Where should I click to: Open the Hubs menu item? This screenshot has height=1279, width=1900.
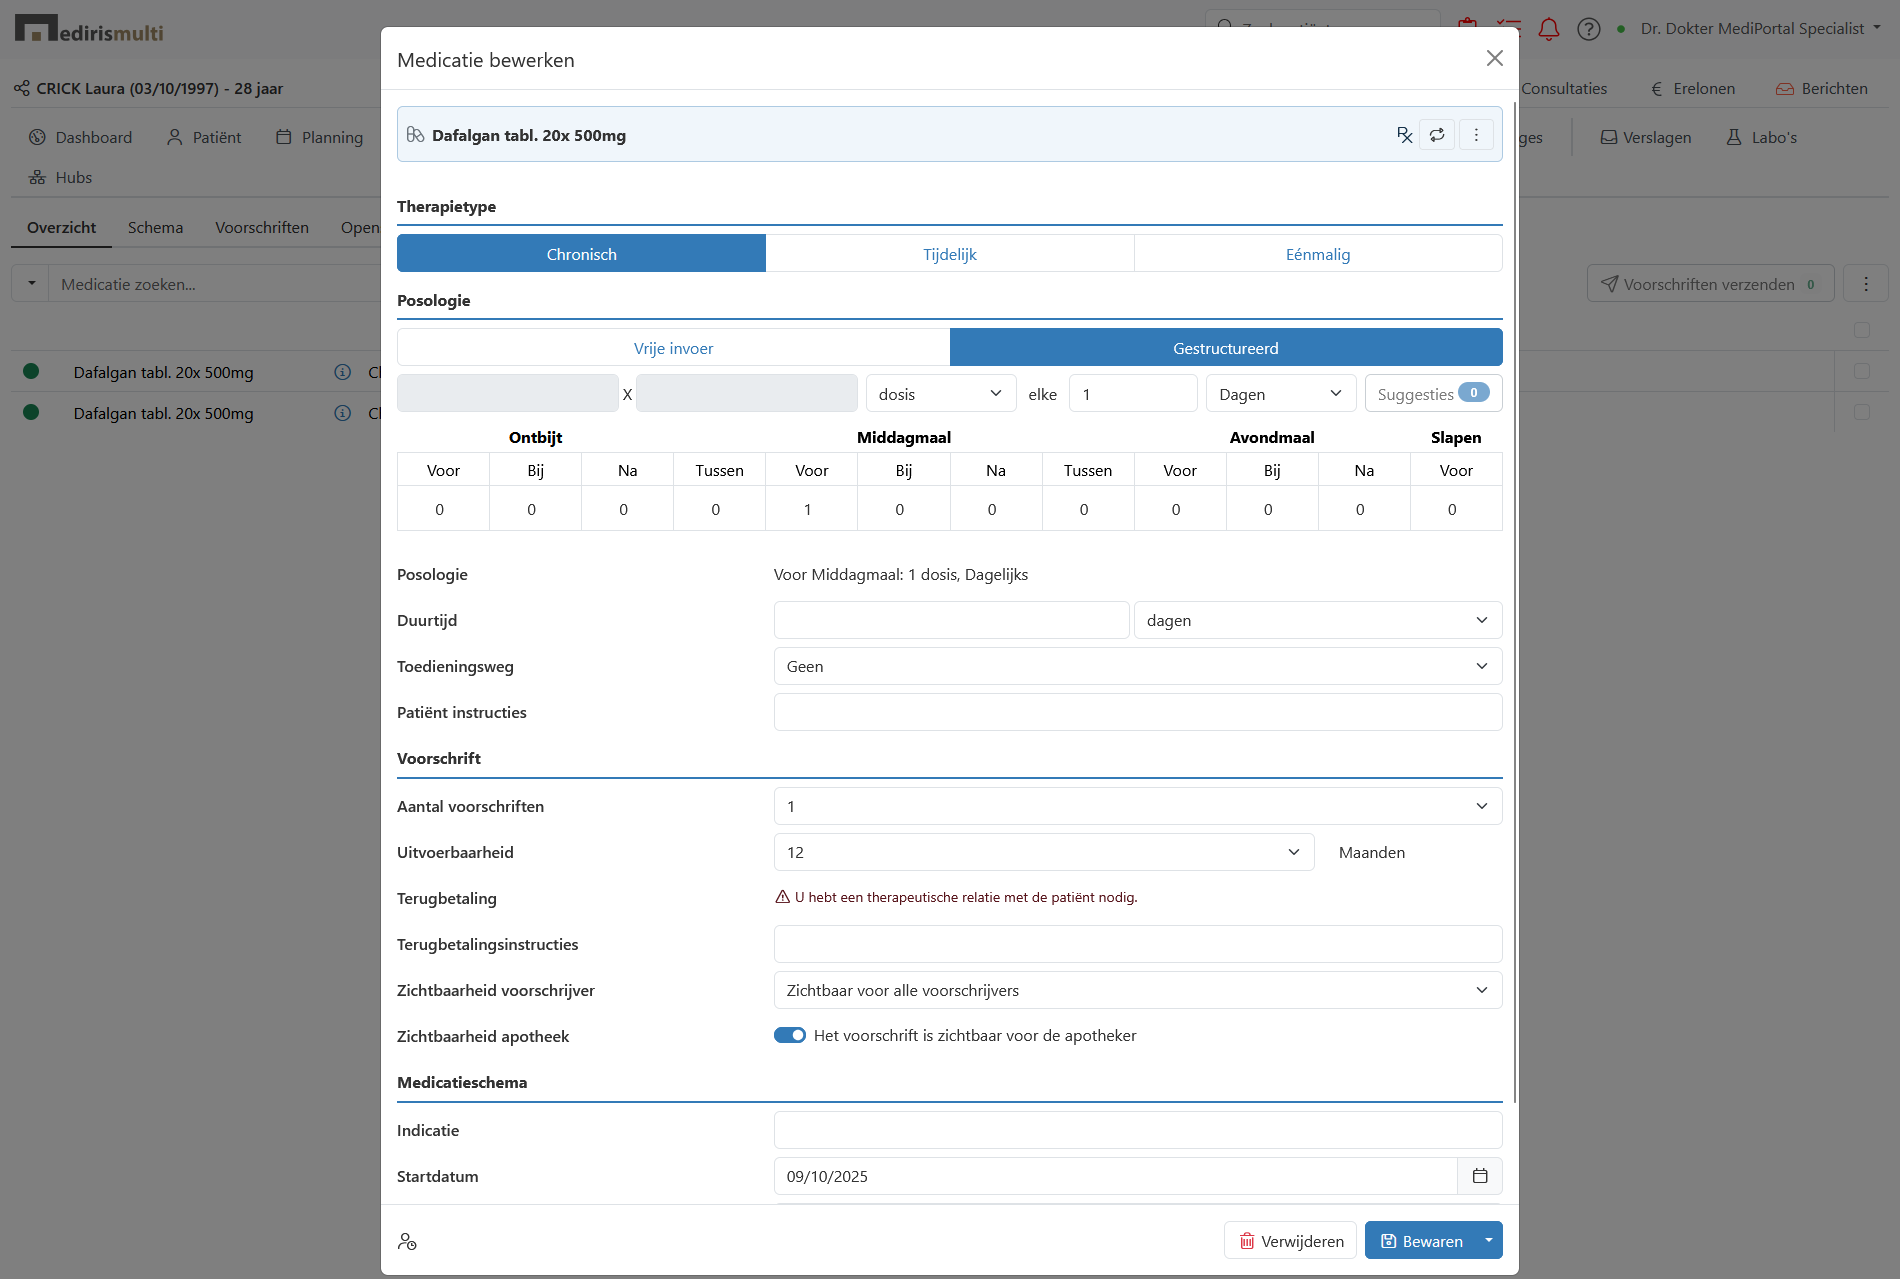click(x=60, y=177)
